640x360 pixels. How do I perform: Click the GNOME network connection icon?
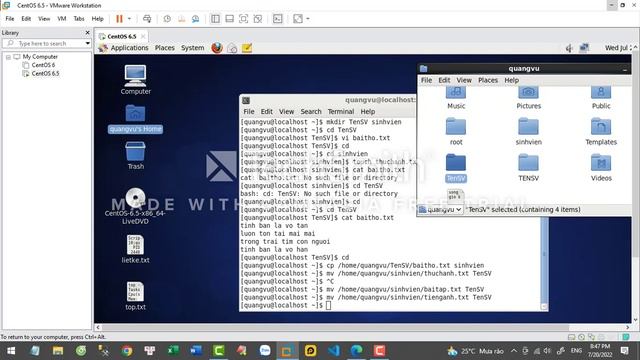point(584,48)
